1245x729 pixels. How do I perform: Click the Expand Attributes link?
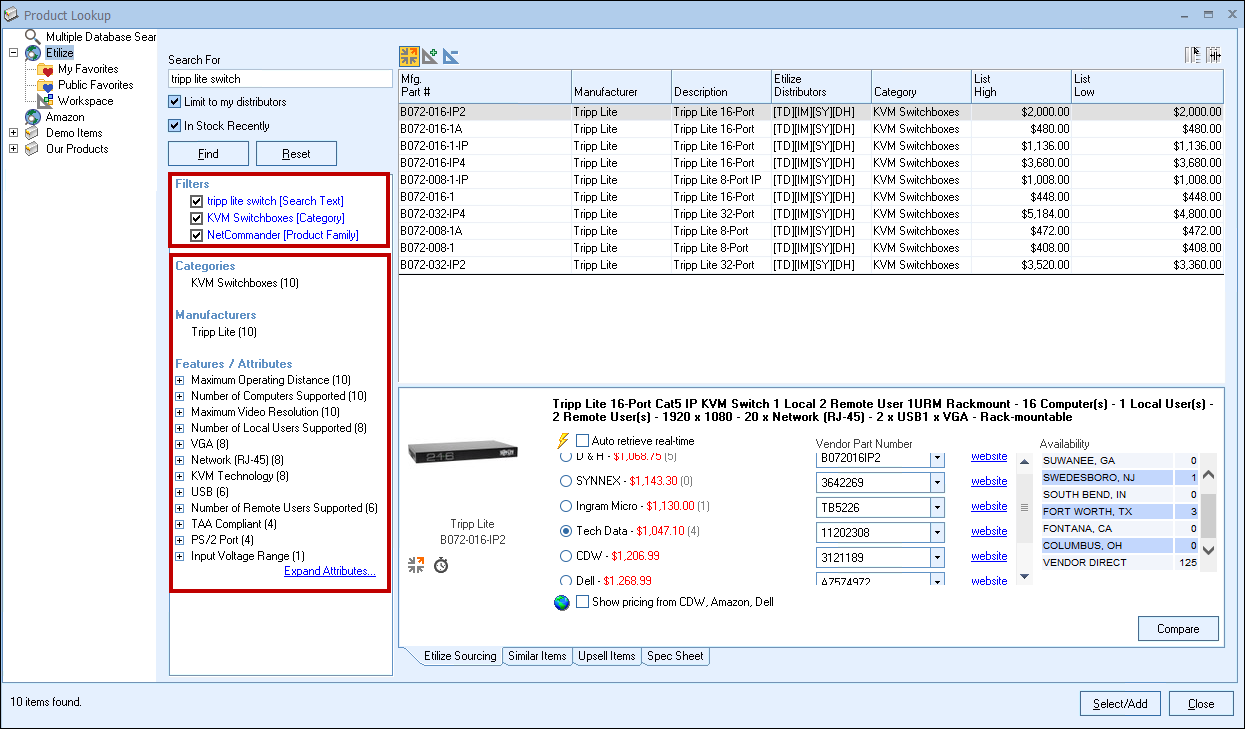tap(330, 571)
